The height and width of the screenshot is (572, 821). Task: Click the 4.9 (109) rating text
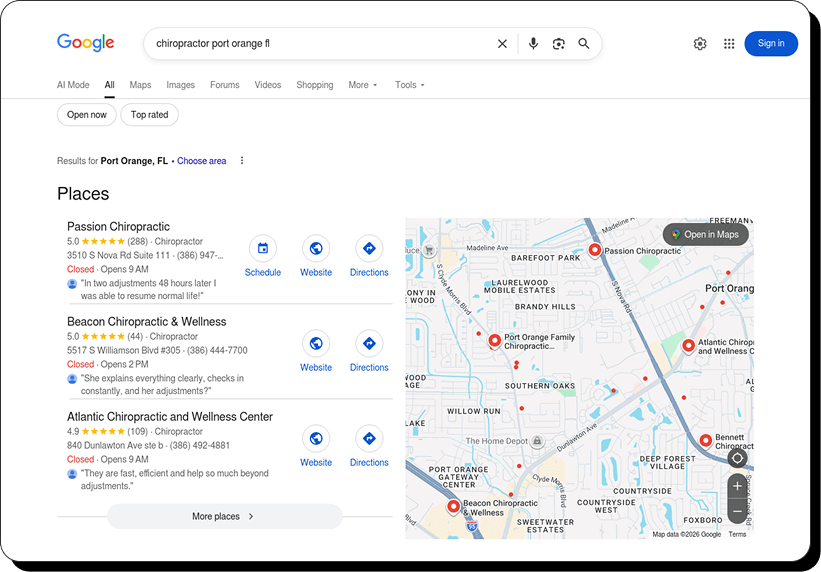tap(109, 432)
